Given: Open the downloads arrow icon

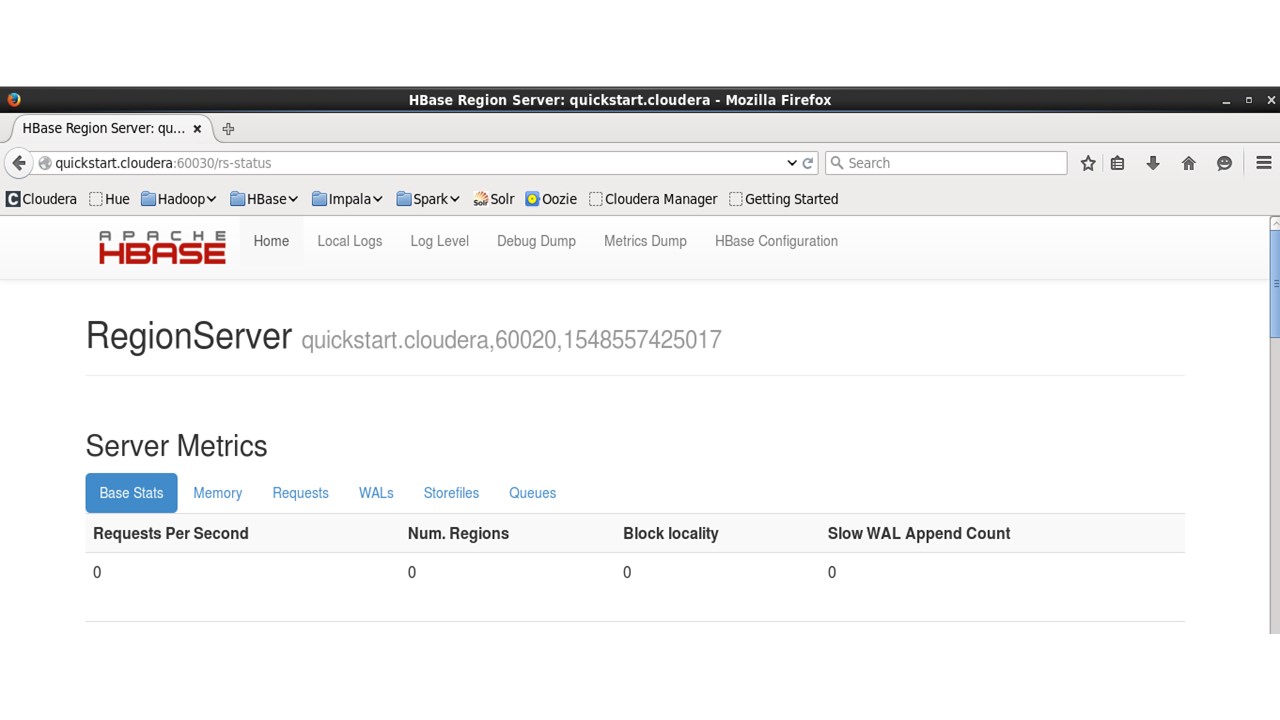Looking at the screenshot, I should [x=1153, y=163].
